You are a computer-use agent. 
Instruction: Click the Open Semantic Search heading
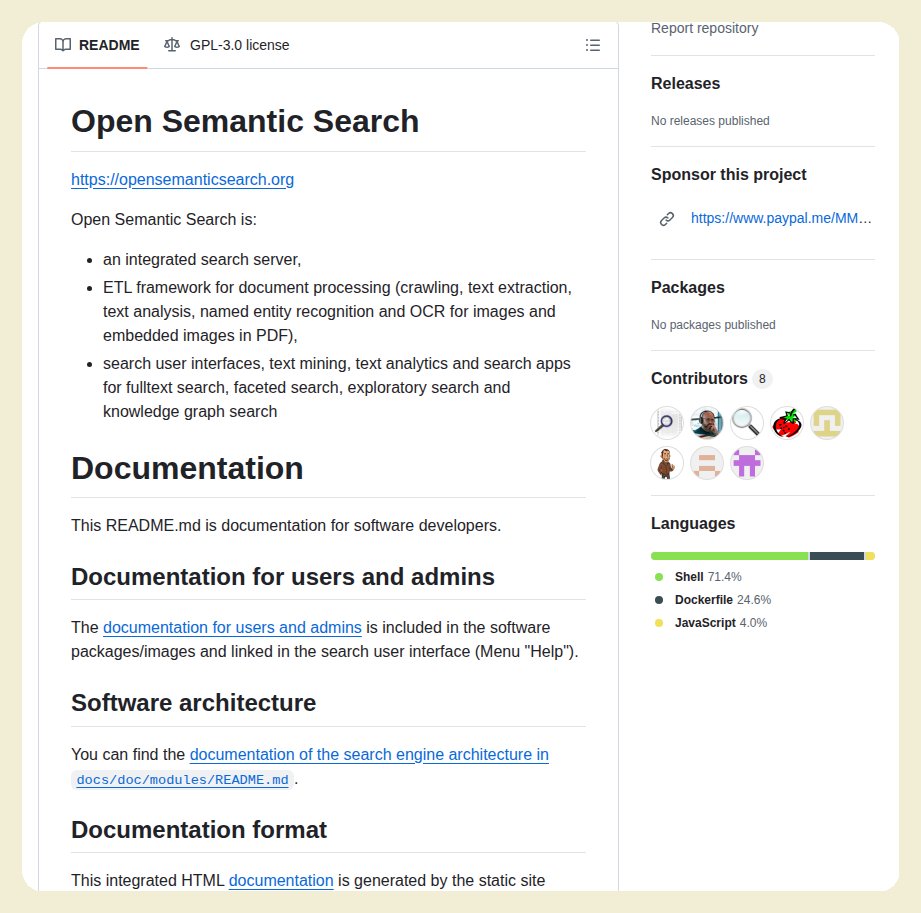[245, 122]
